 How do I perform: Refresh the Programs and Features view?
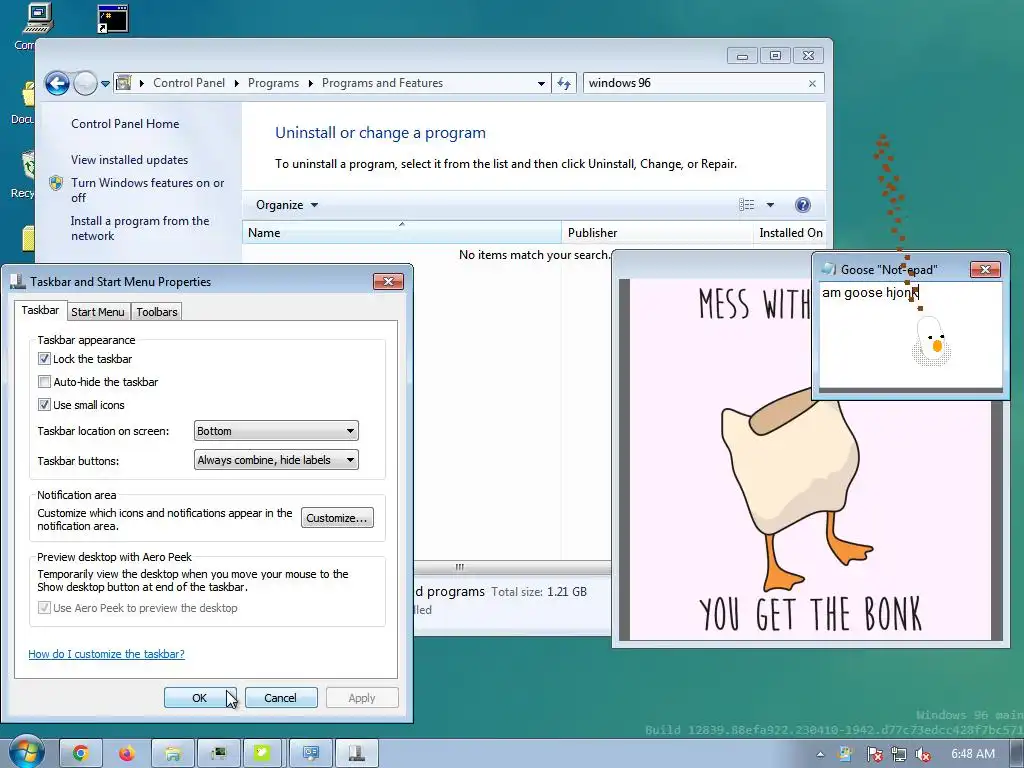[564, 83]
